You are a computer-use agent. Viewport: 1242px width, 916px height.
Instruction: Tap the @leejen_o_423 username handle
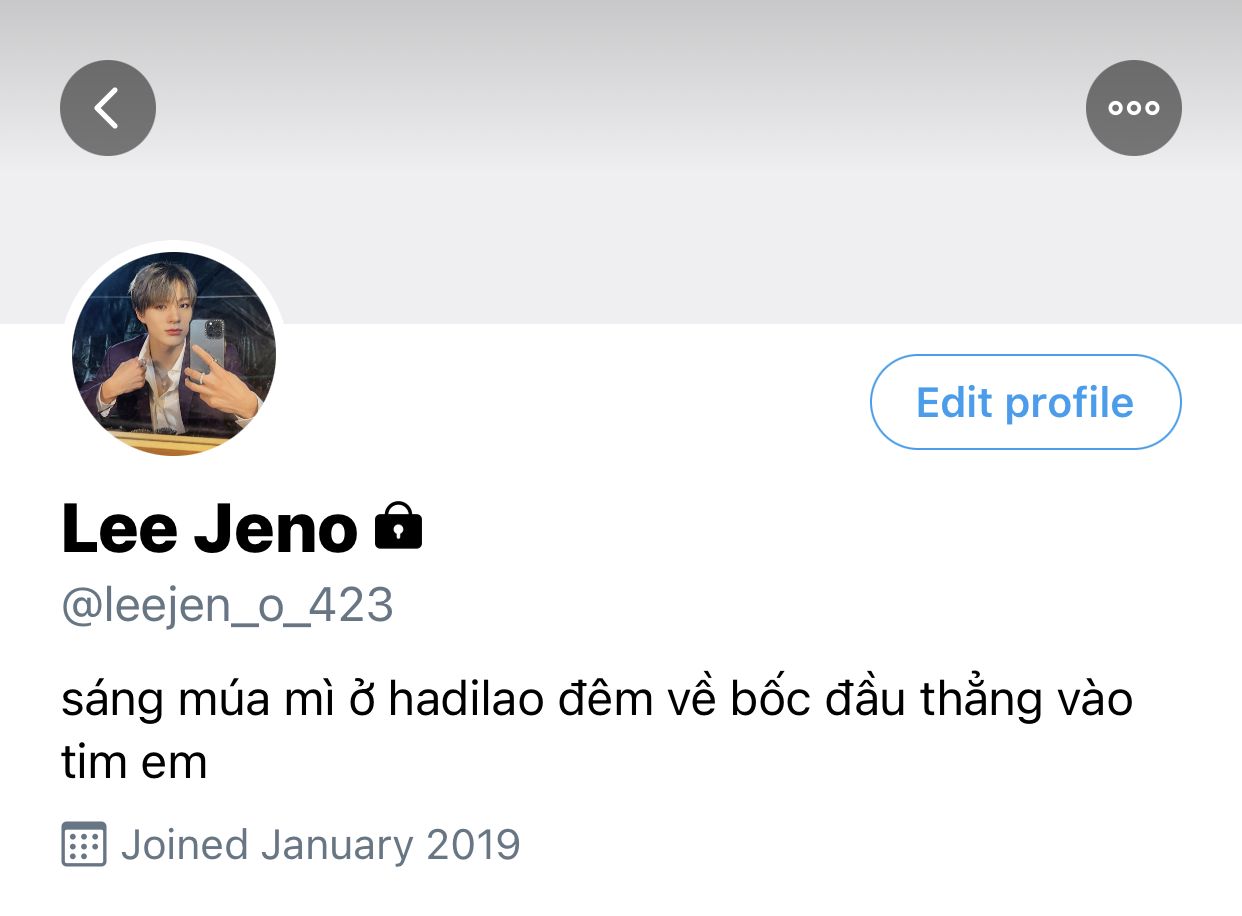228,606
